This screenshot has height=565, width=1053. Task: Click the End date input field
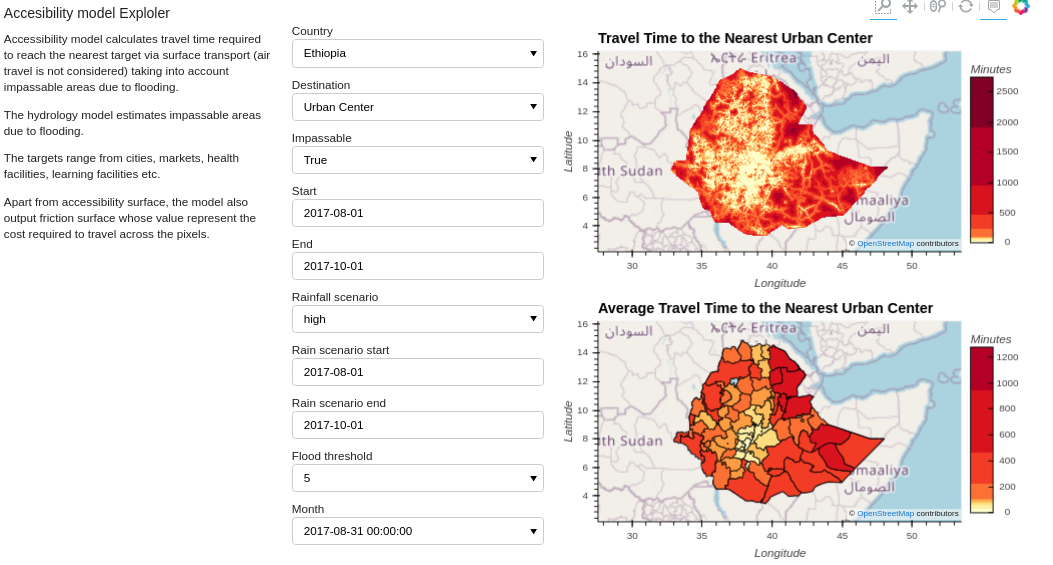[417, 266]
